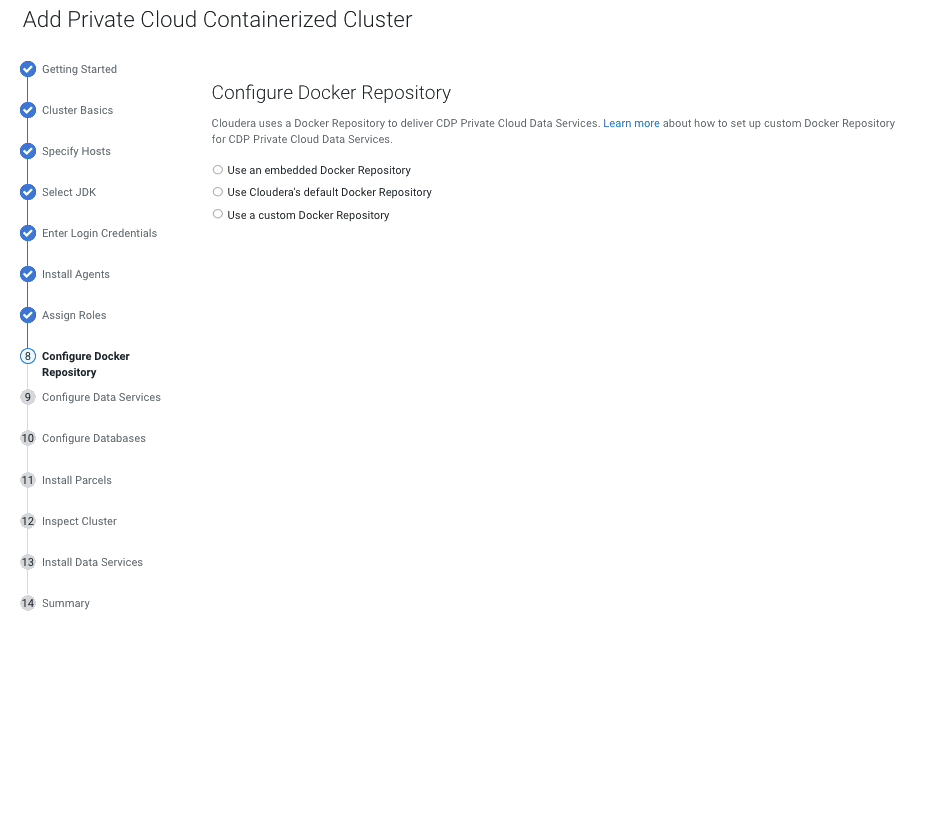This screenshot has height=819, width=940.
Task: Select Use a custom Docker Repository
Action: (x=218, y=214)
